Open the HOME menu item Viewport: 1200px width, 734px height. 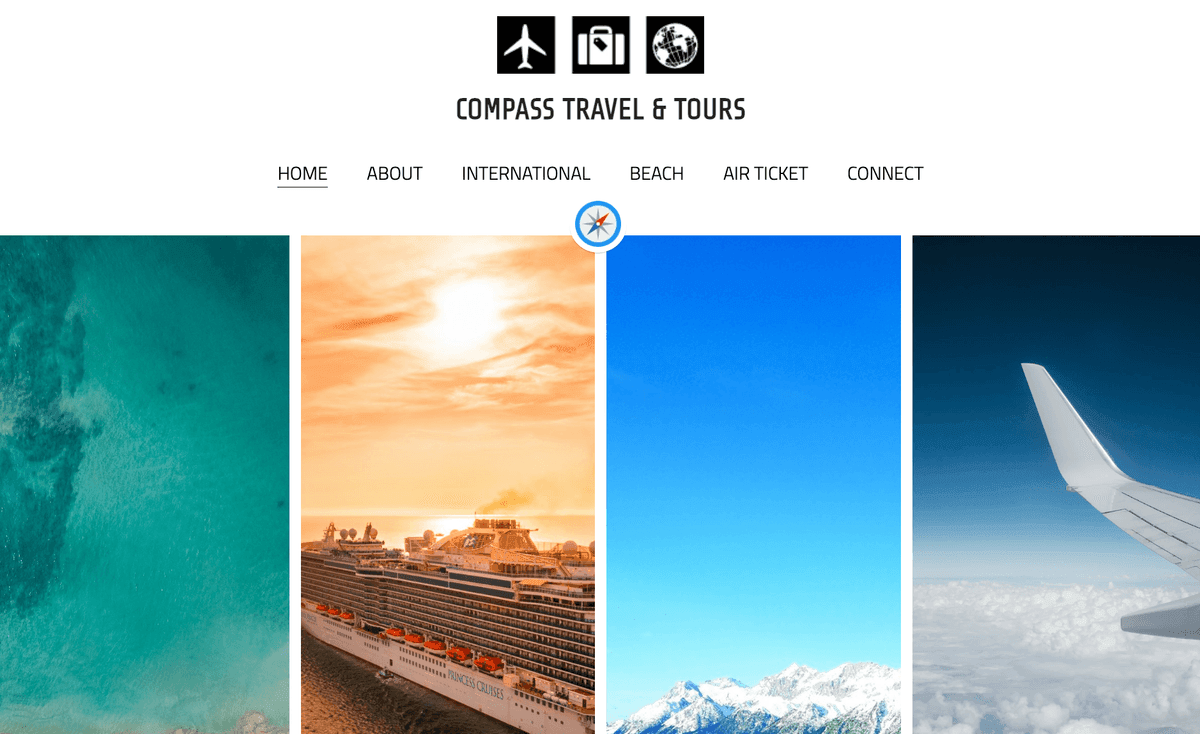click(x=302, y=174)
